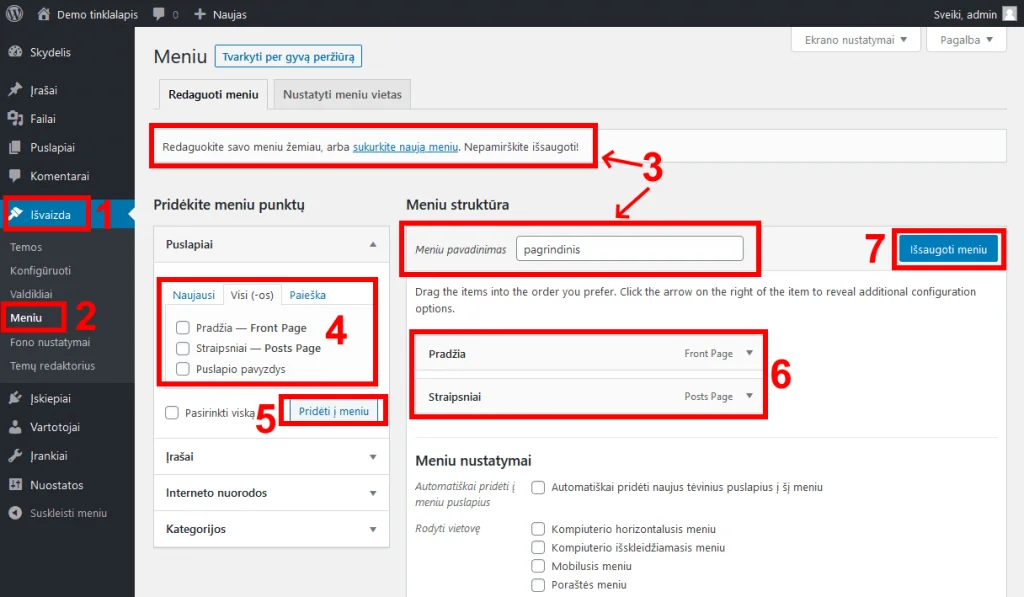The height and width of the screenshot is (597, 1024).
Task: Open the Pagalba help dropdown
Action: coord(967,40)
